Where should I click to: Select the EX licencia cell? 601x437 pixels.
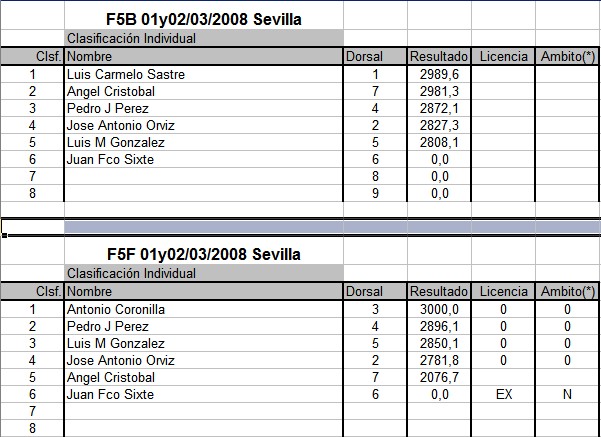coord(503,394)
